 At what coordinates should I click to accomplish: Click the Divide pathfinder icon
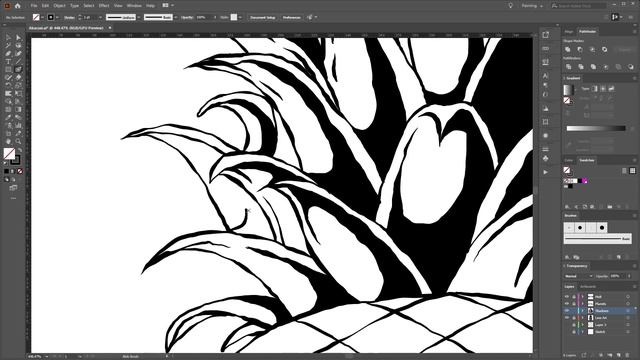[x=568, y=67]
